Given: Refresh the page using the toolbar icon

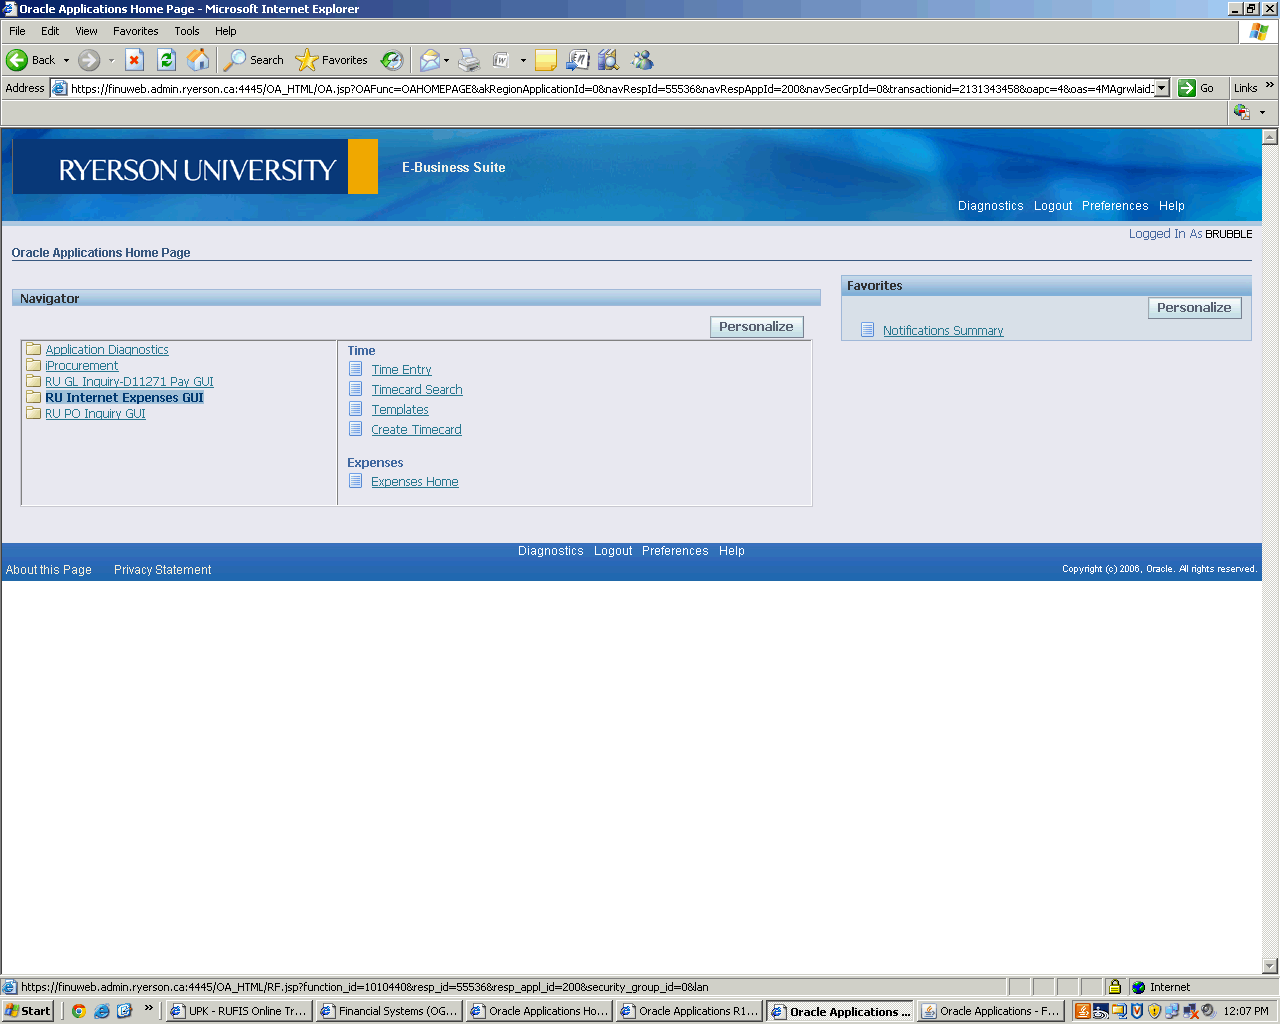Looking at the screenshot, I should click(166, 60).
